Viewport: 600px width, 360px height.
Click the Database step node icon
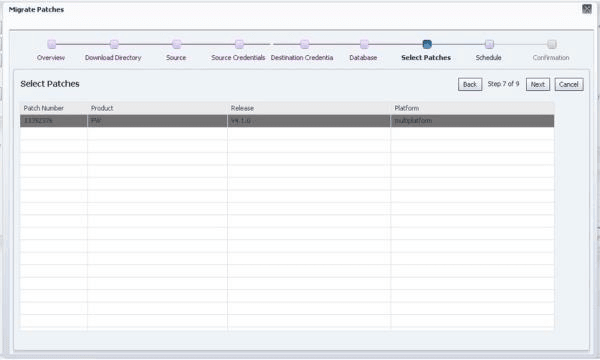click(x=364, y=44)
